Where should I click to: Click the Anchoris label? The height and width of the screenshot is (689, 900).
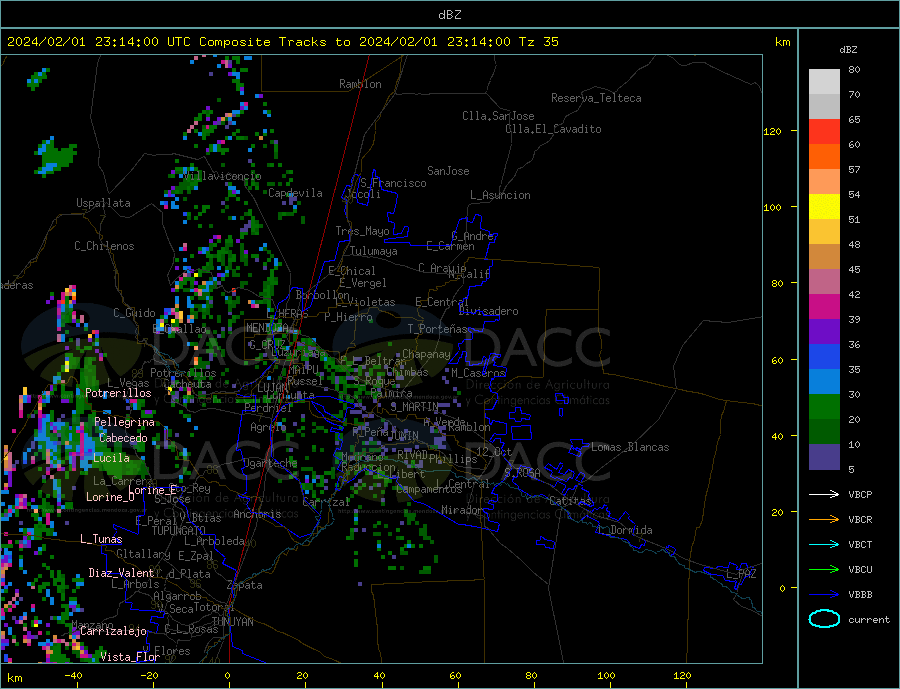257,514
